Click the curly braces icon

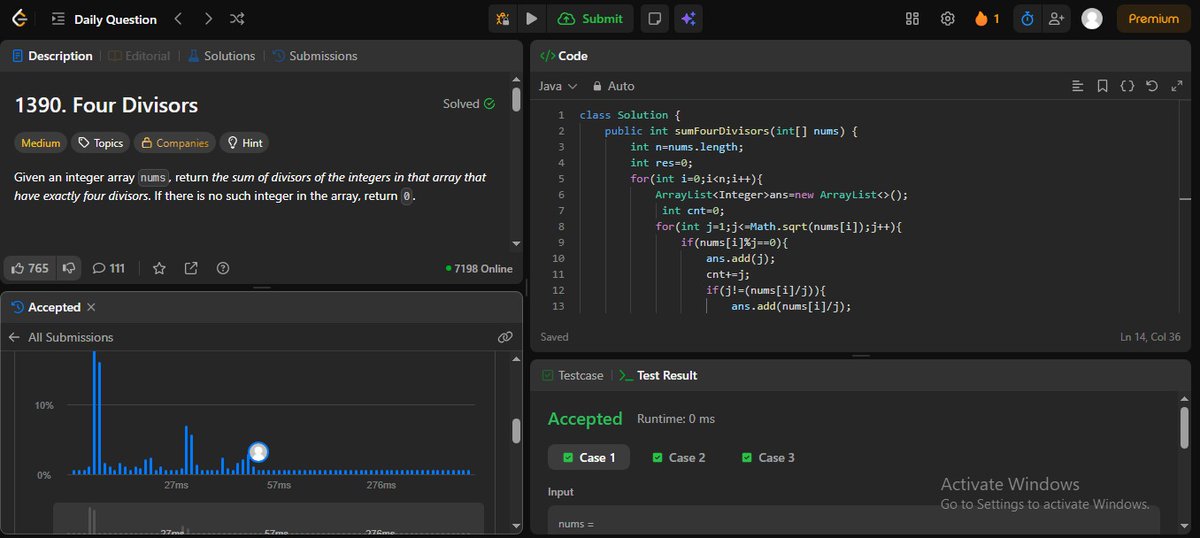1127,86
